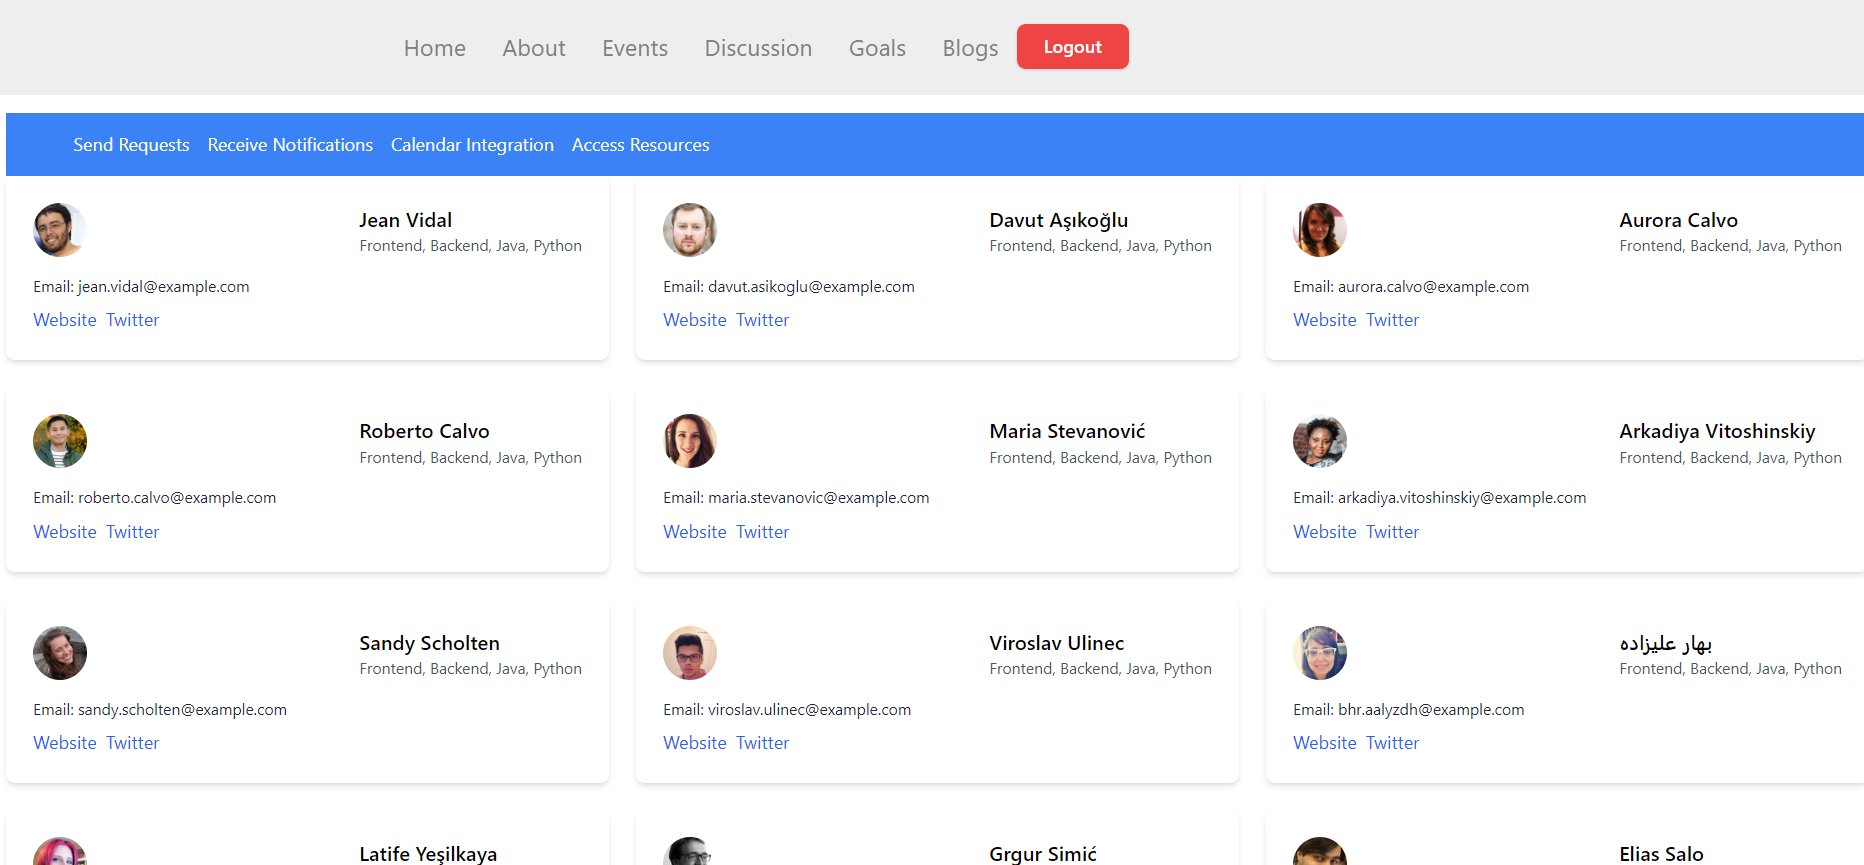Open Sandy Scholten's Twitter link

click(133, 743)
